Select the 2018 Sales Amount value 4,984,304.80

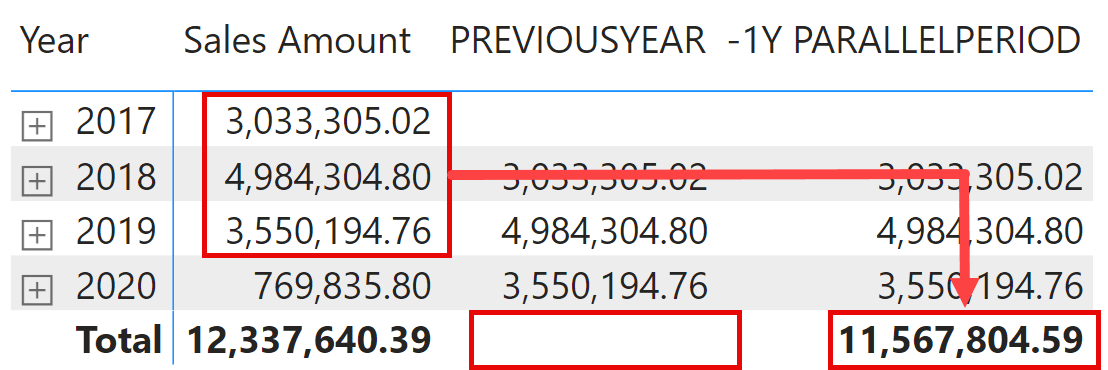(328, 177)
